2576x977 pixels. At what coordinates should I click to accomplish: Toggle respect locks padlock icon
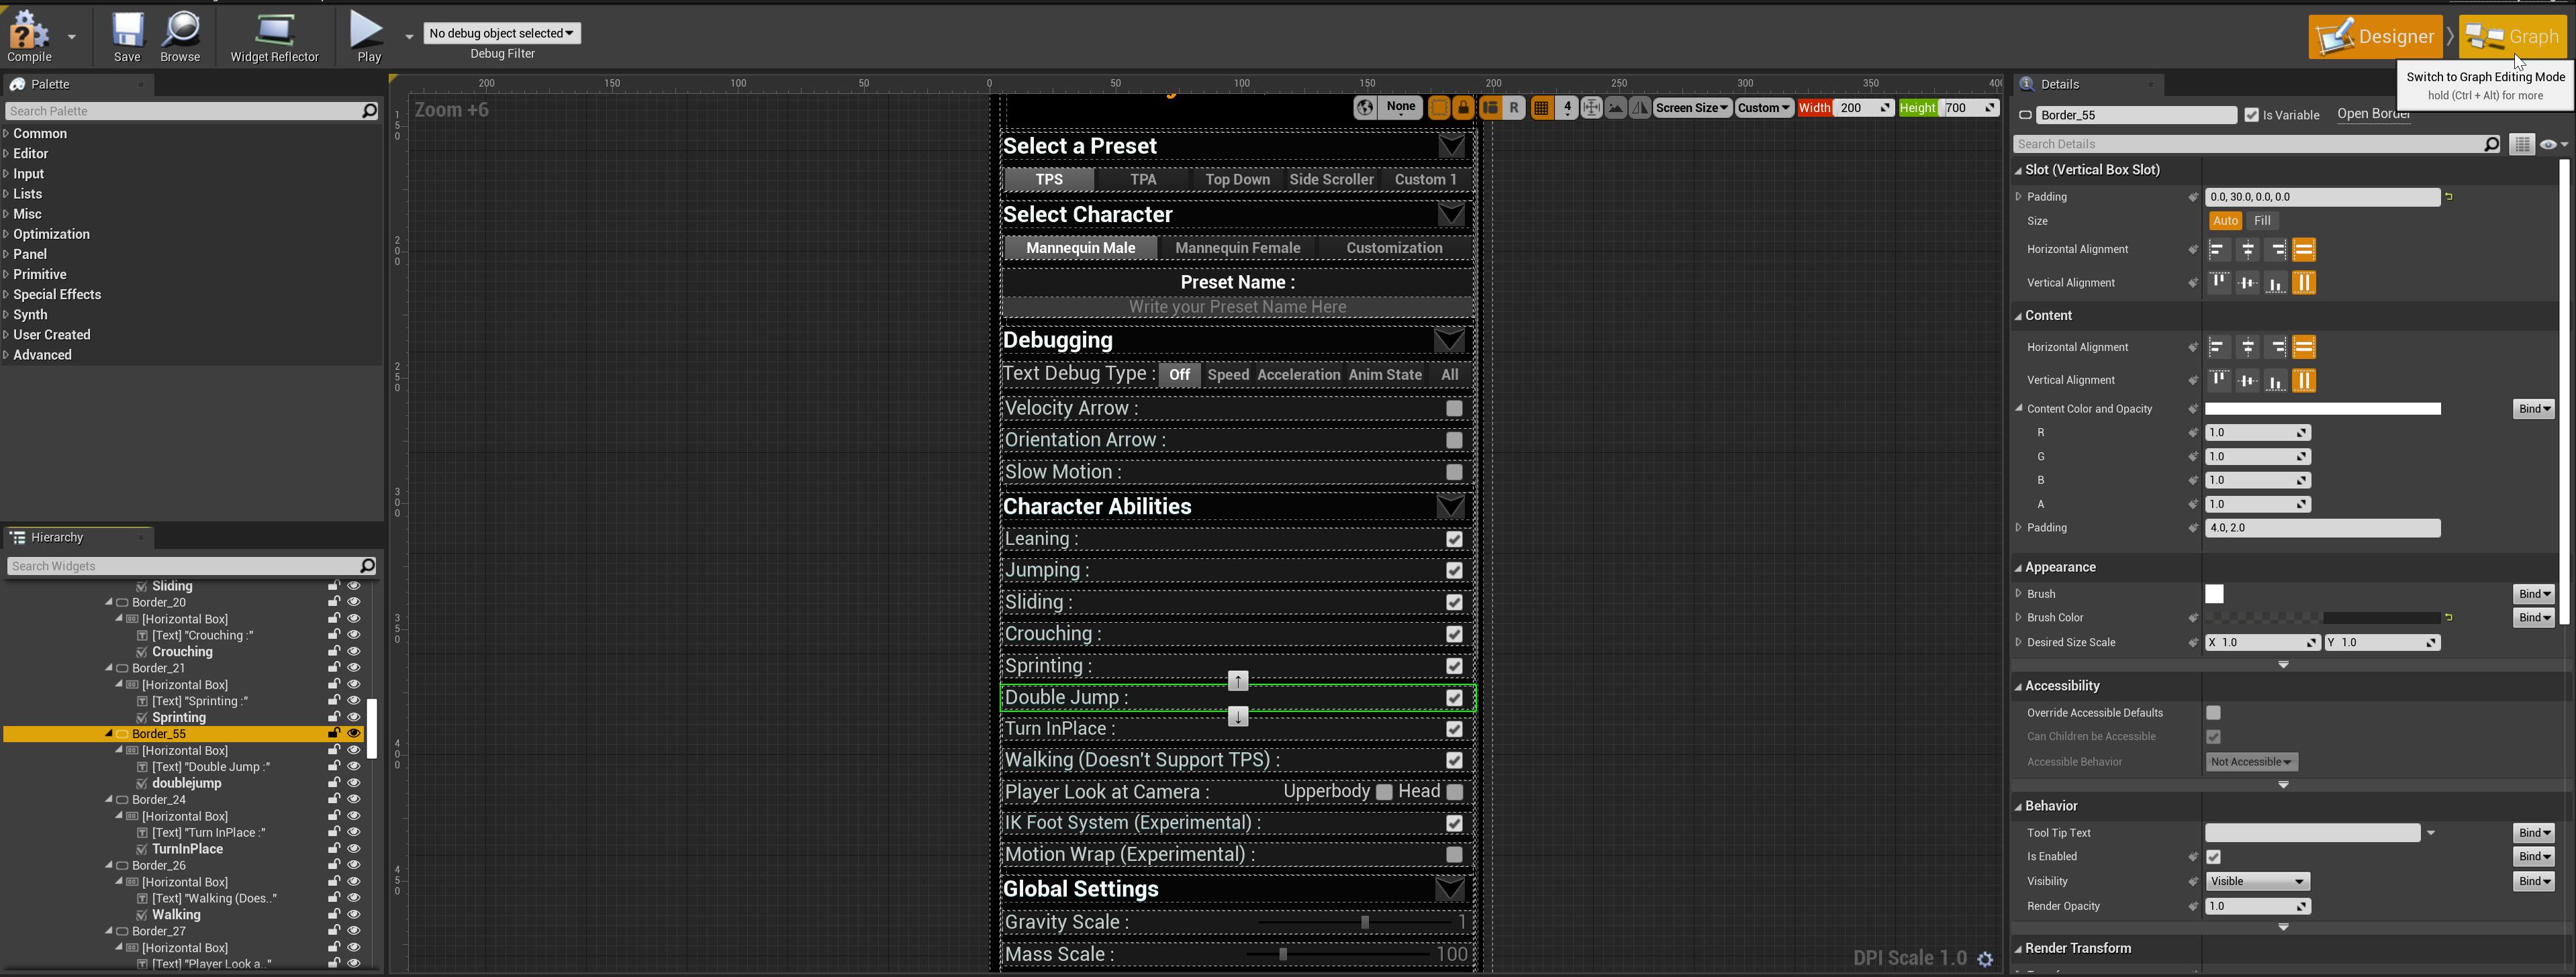[1463, 108]
